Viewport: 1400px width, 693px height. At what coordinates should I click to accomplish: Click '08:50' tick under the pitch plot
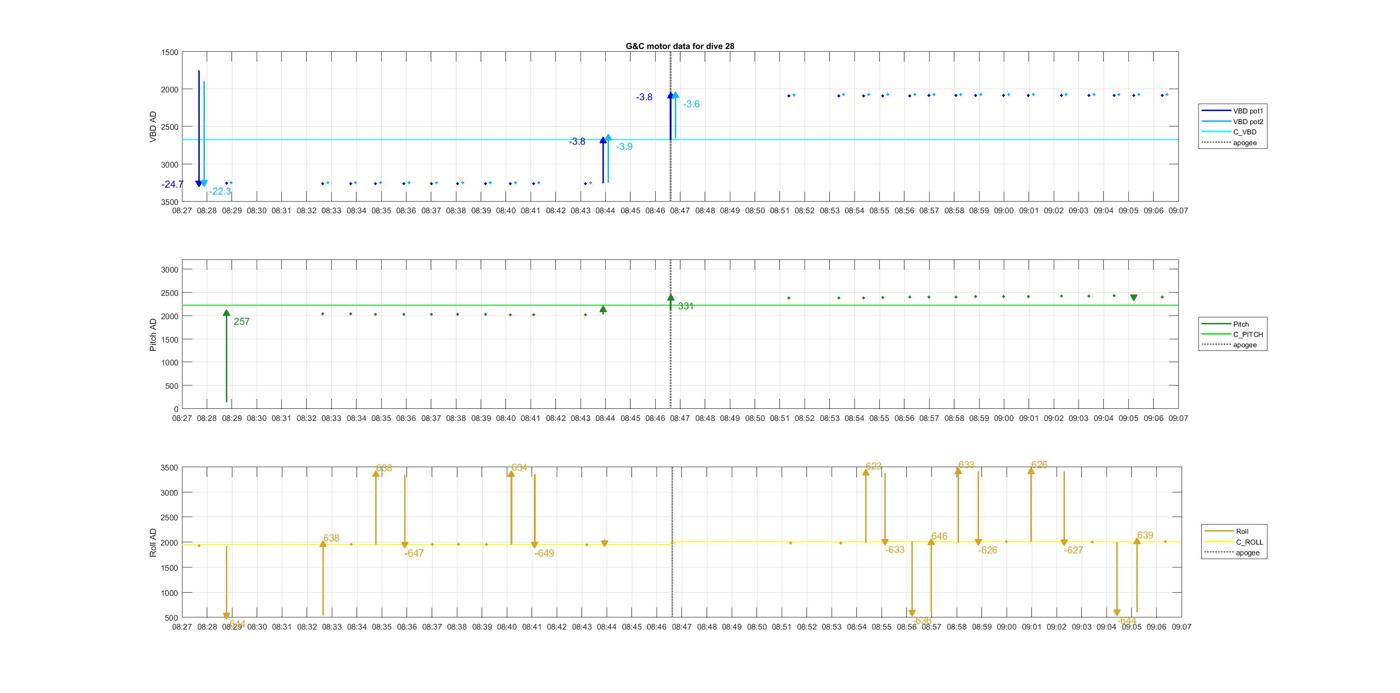coord(755,419)
